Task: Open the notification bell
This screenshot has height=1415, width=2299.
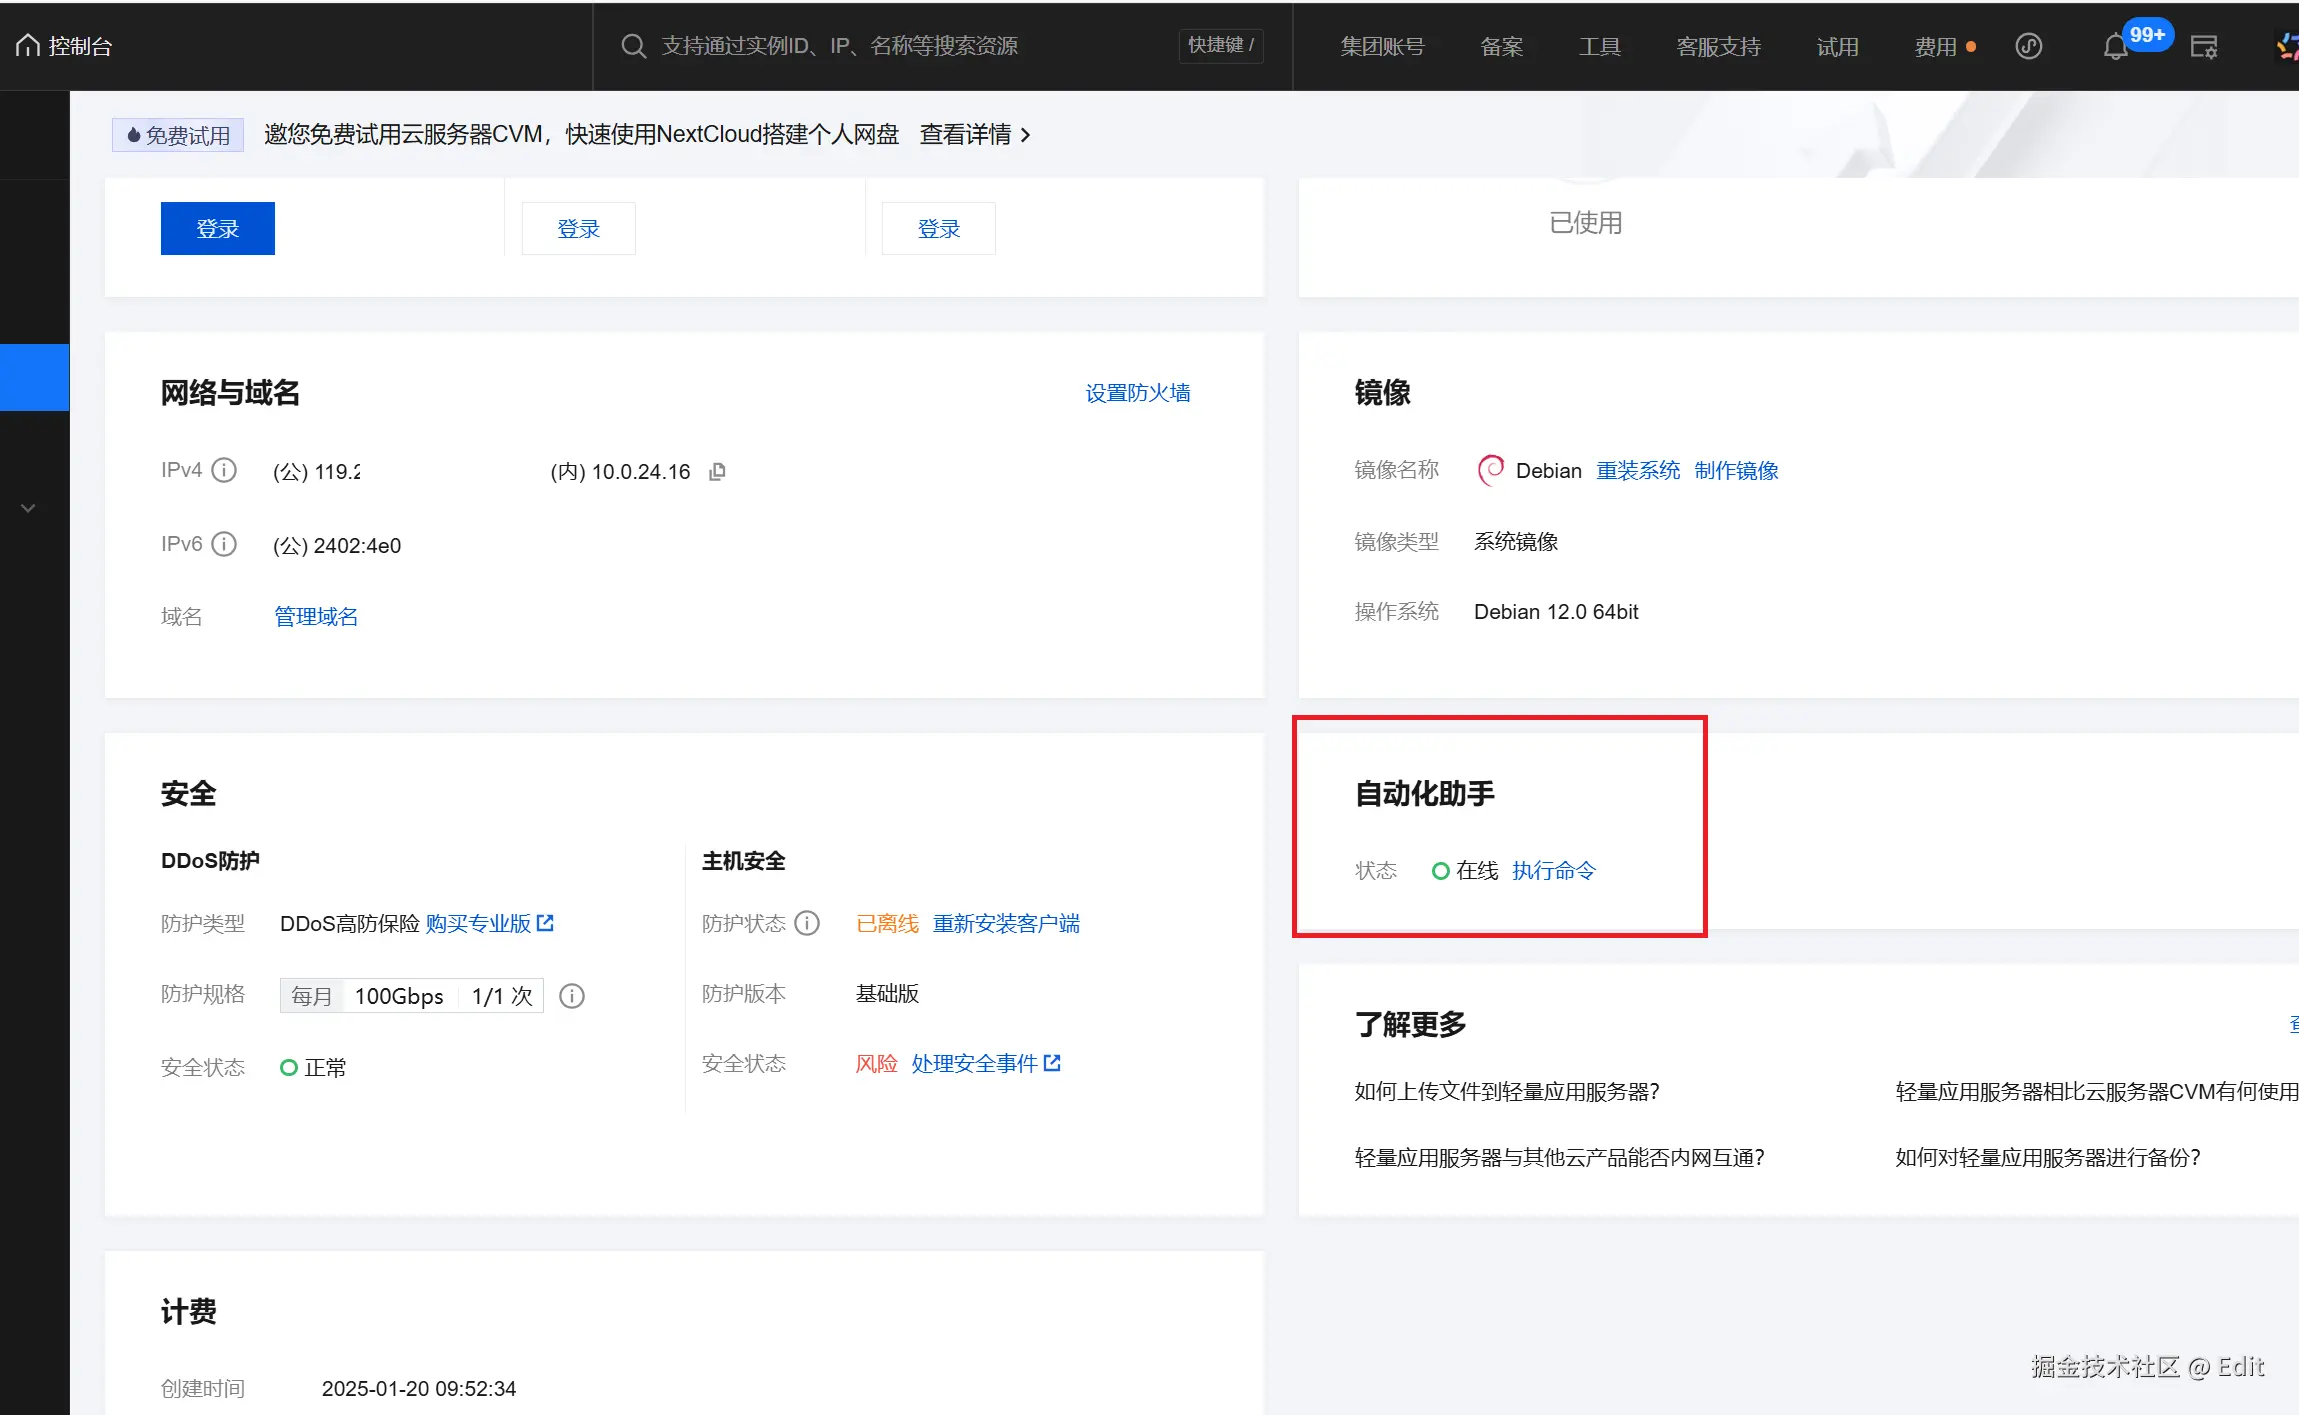Action: tap(2115, 47)
